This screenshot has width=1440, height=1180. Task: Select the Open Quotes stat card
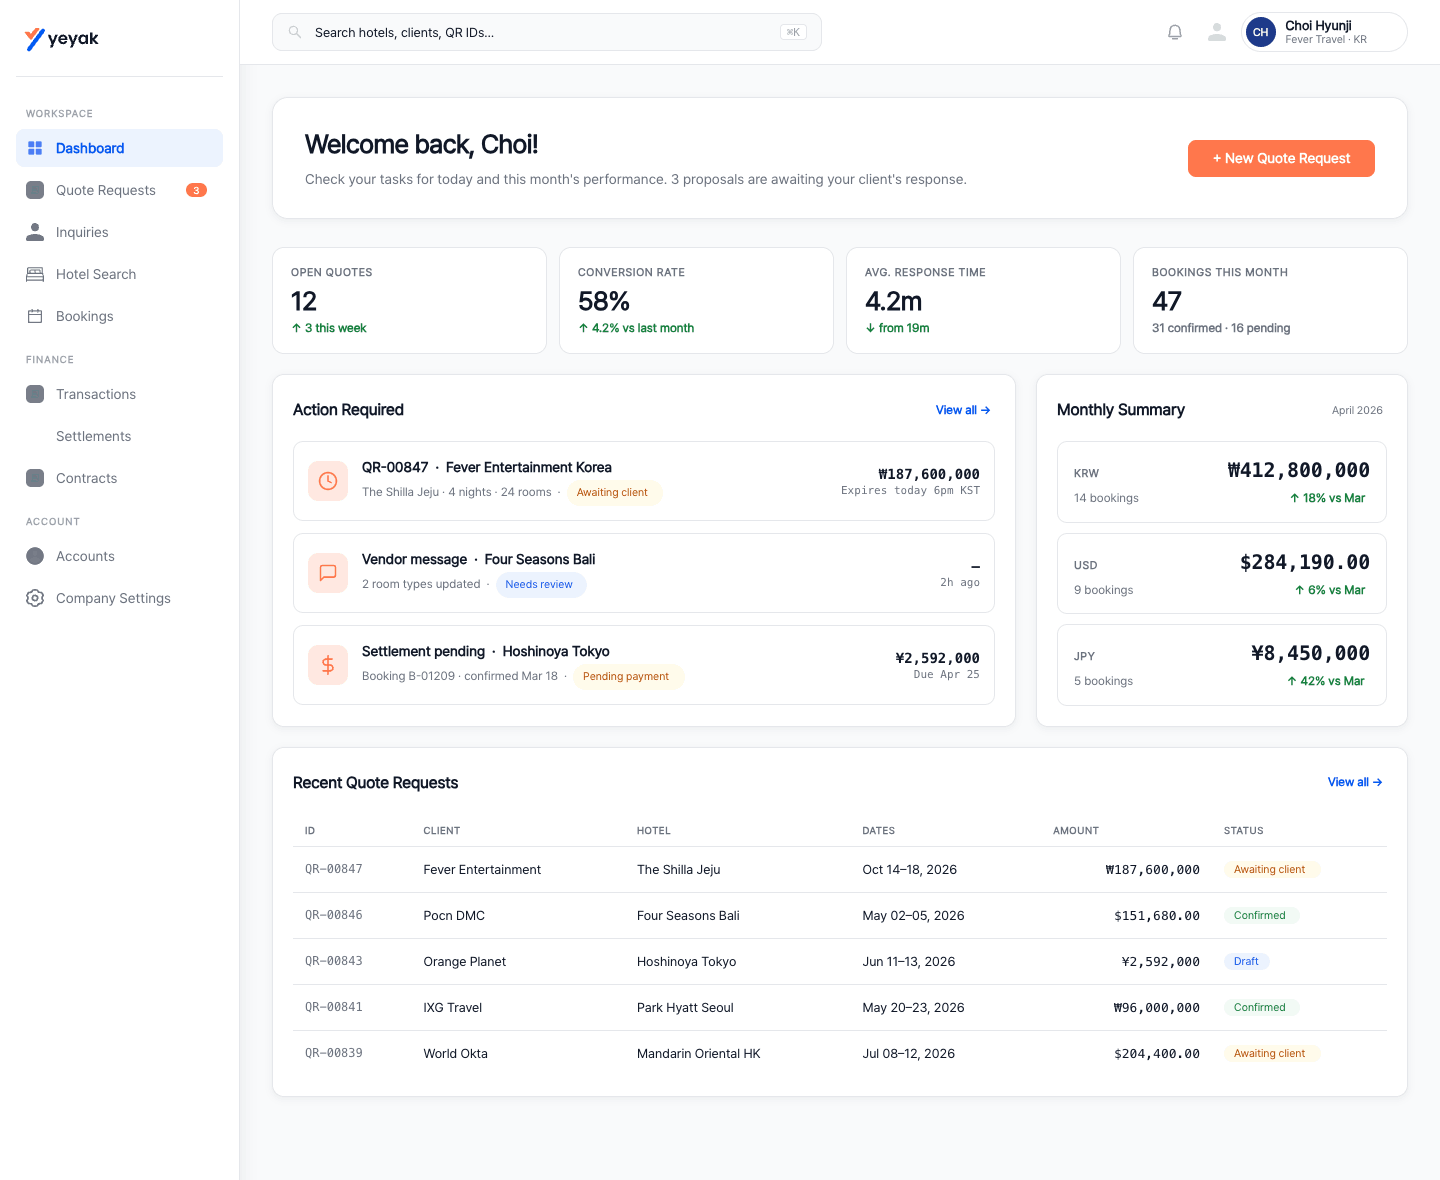point(409,300)
